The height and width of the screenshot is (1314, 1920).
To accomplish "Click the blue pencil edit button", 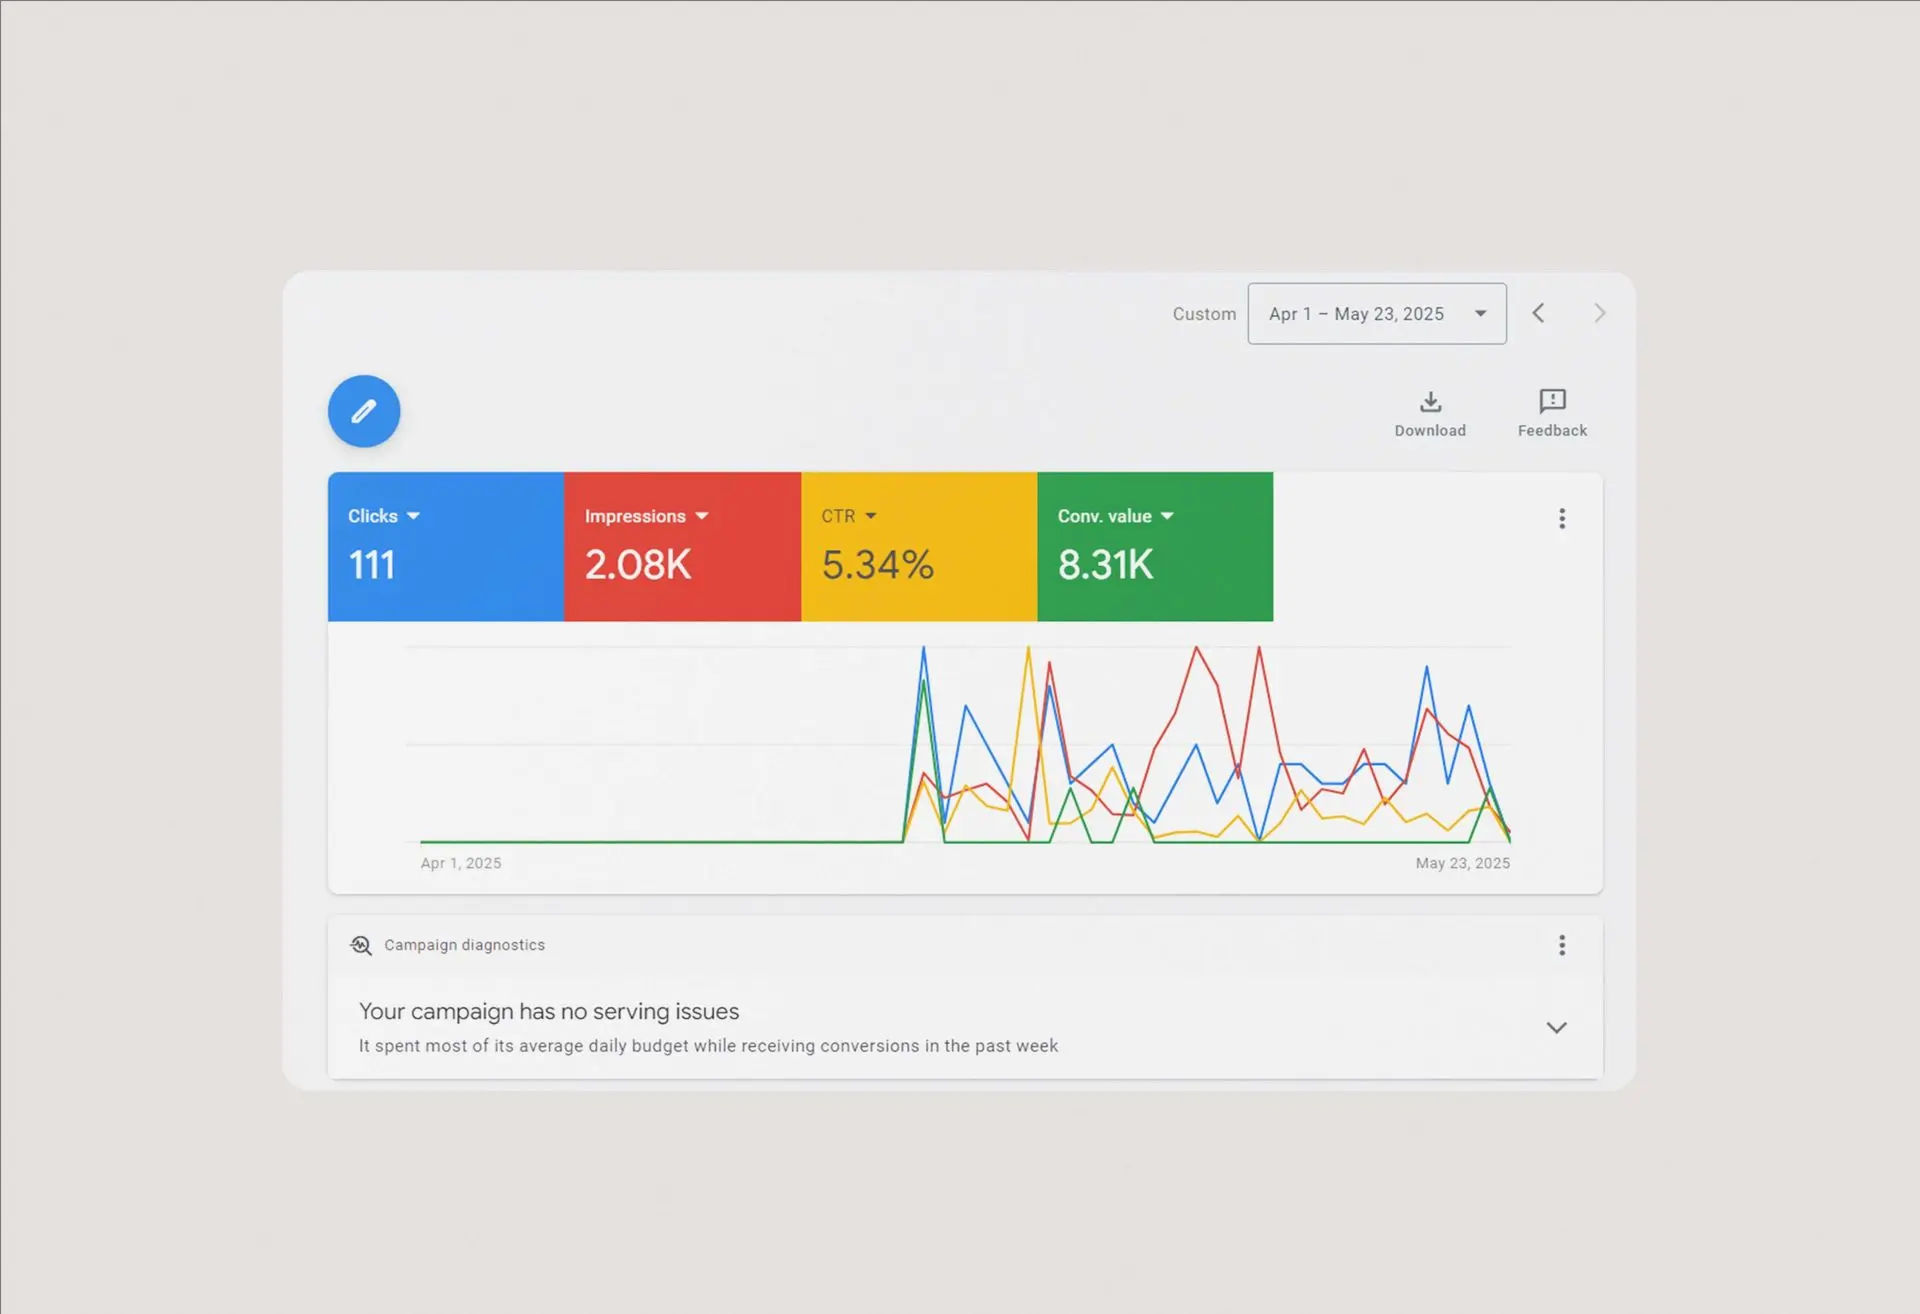I will click(364, 411).
